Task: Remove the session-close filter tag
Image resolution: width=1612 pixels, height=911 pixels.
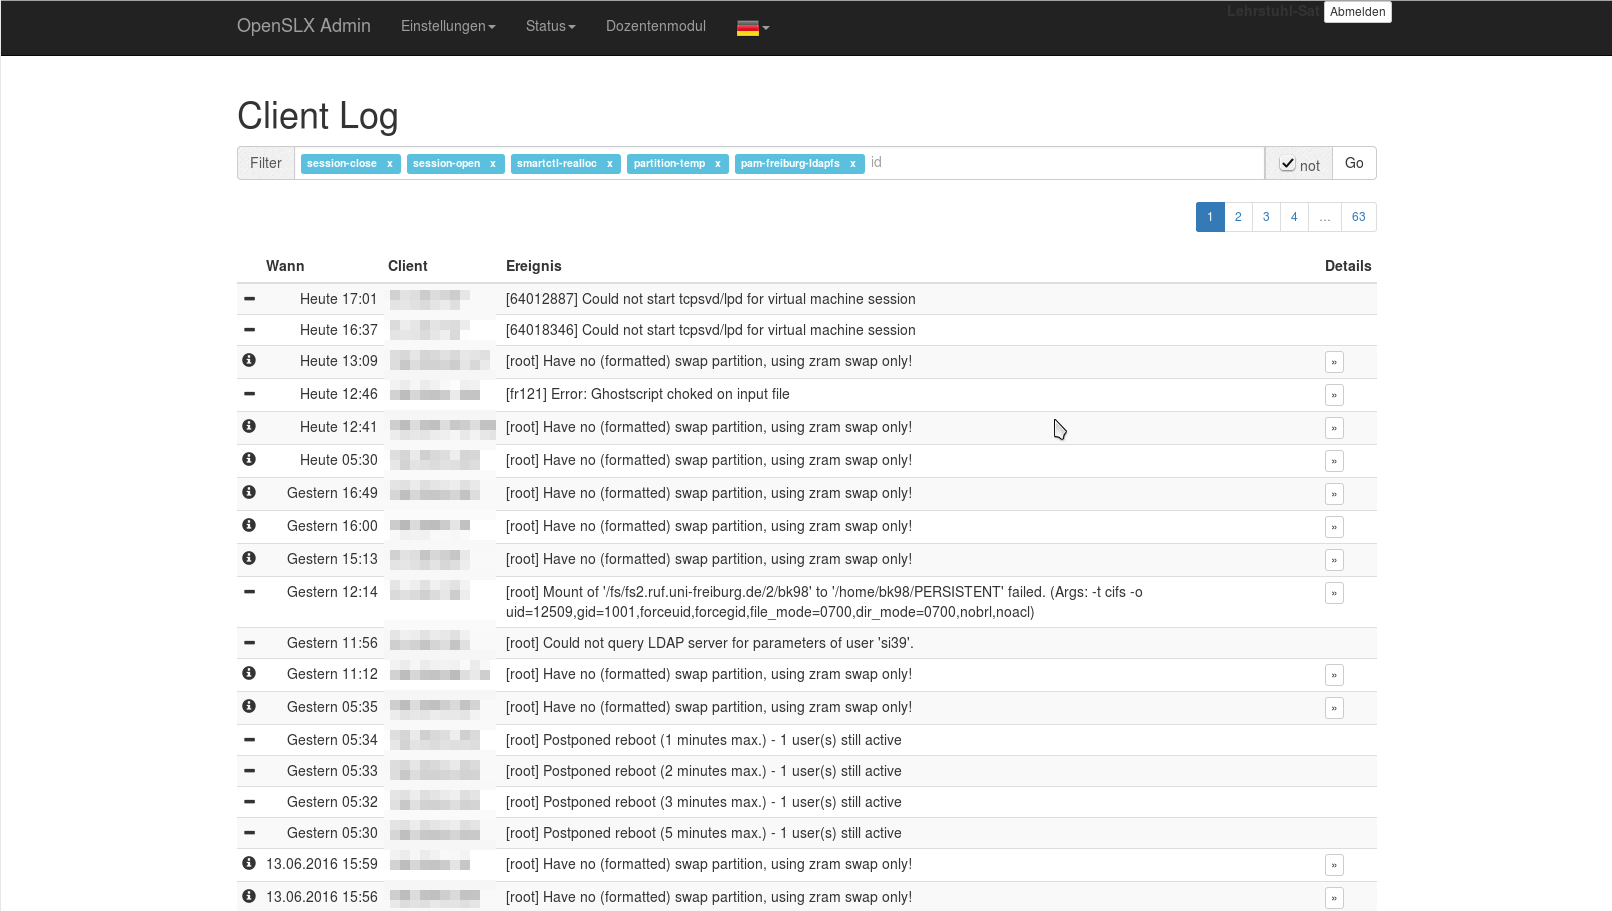Action: pyautogui.click(x=389, y=164)
